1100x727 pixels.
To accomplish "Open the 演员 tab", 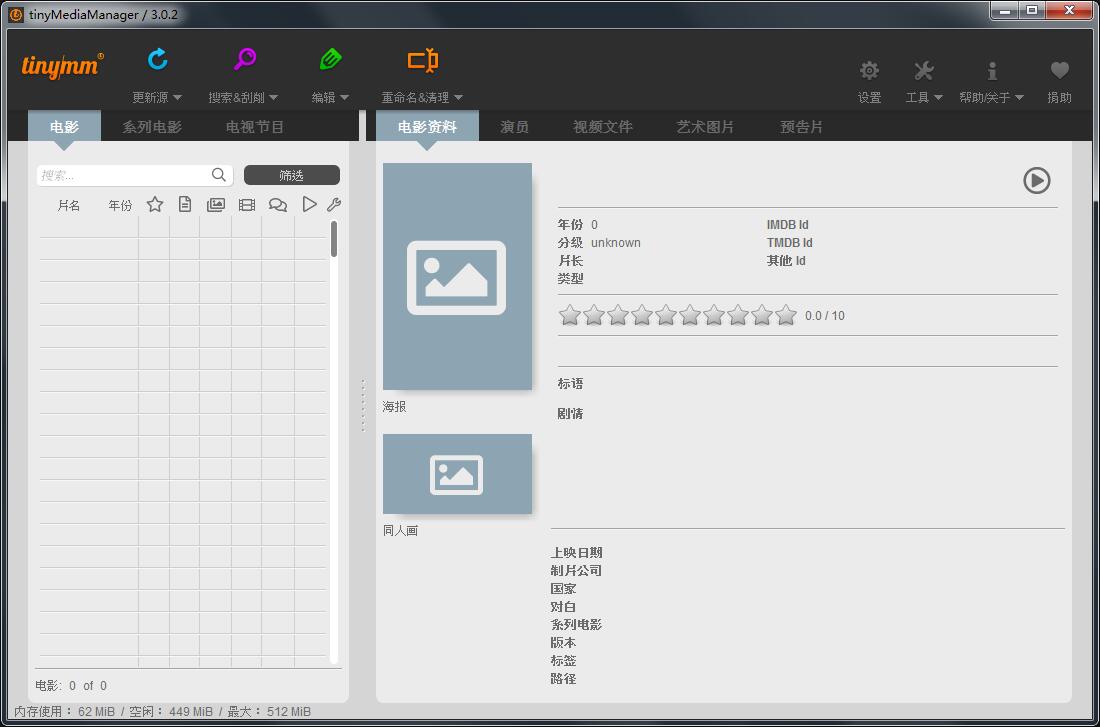I will (x=514, y=127).
